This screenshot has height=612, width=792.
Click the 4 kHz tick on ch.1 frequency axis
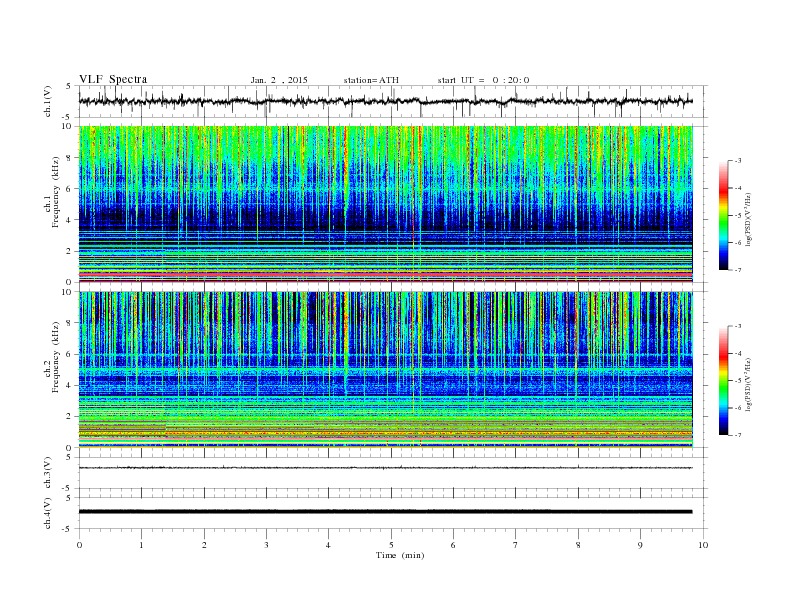(69, 220)
